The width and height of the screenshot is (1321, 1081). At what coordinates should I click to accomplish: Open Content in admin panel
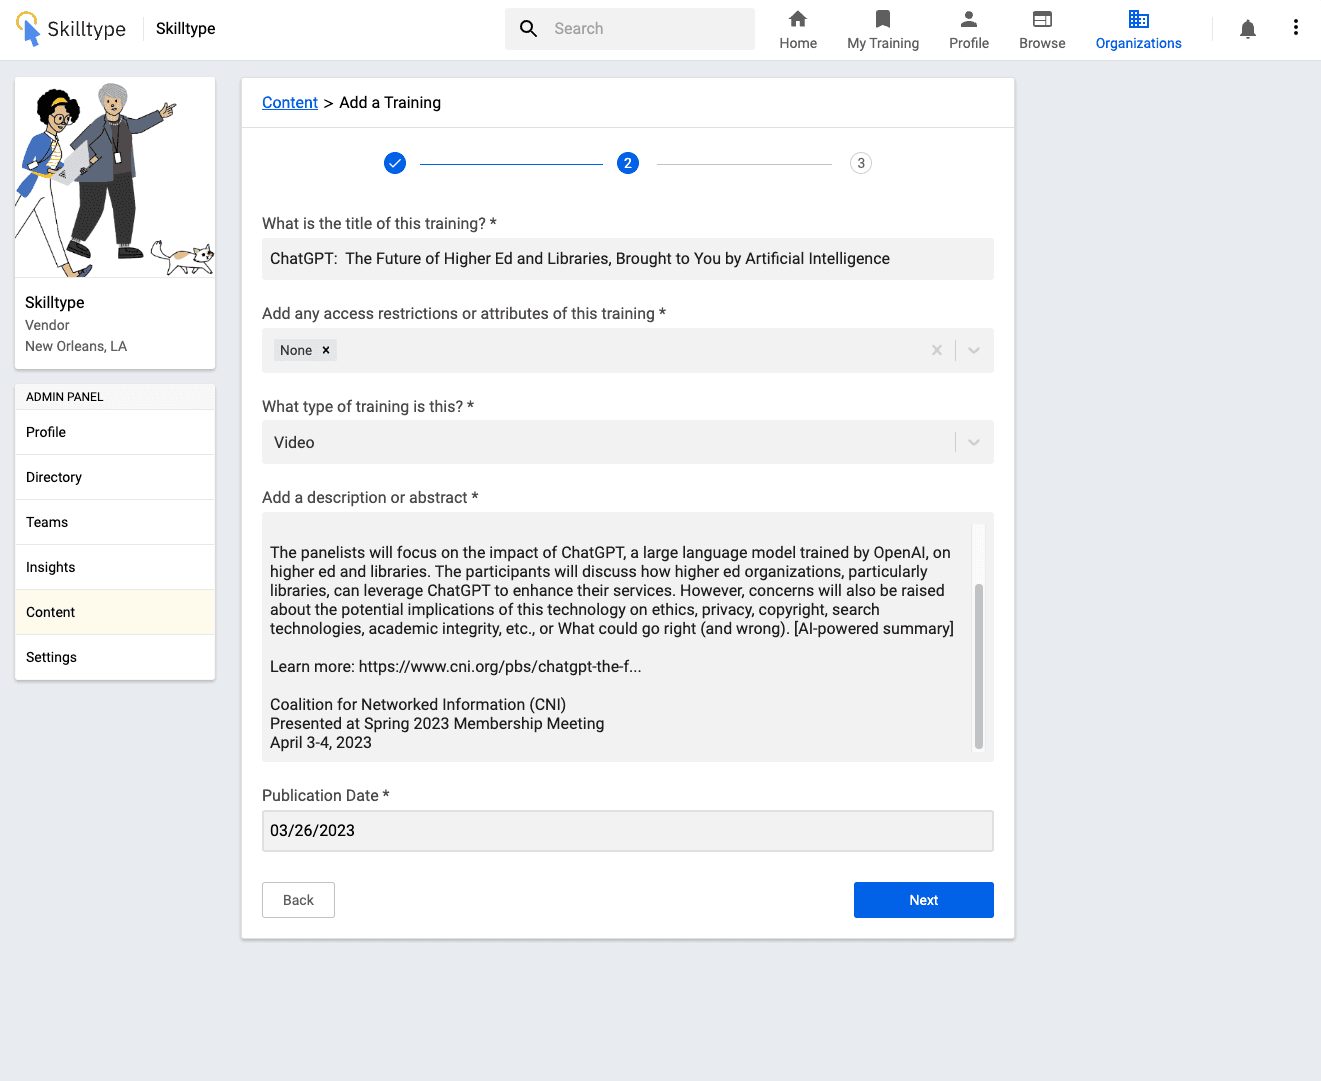click(x=115, y=612)
